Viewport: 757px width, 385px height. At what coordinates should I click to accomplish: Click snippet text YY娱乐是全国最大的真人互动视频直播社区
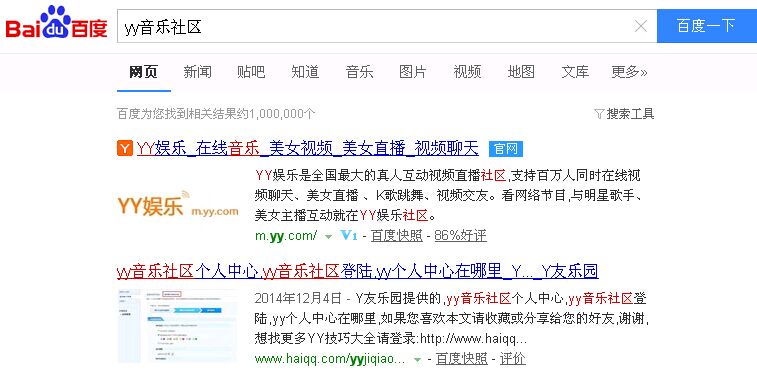pyautogui.click(x=380, y=175)
